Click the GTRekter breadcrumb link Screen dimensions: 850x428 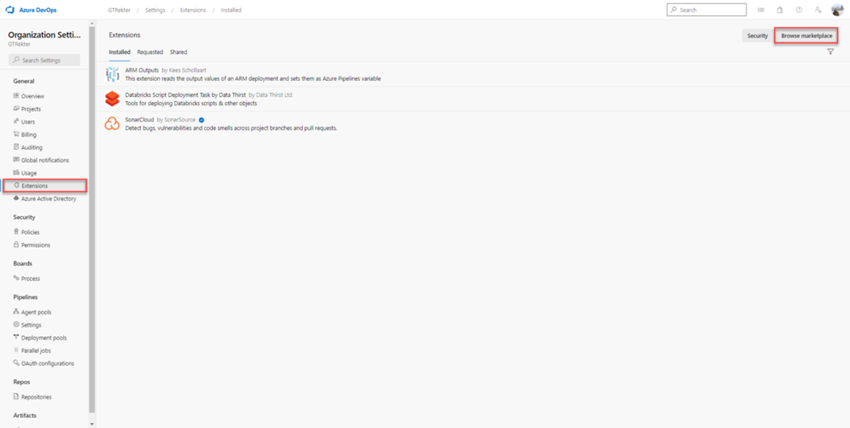(119, 10)
